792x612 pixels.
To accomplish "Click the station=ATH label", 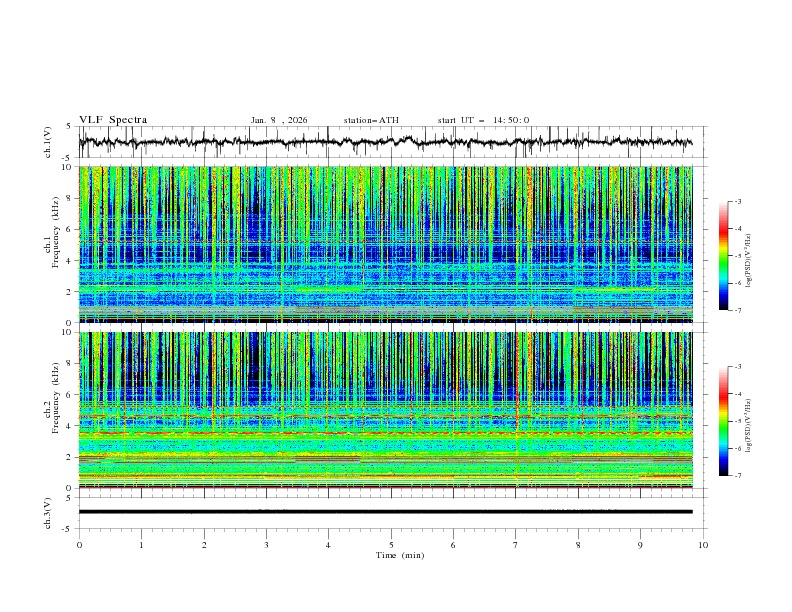I will pyautogui.click(x=371, y=120).
